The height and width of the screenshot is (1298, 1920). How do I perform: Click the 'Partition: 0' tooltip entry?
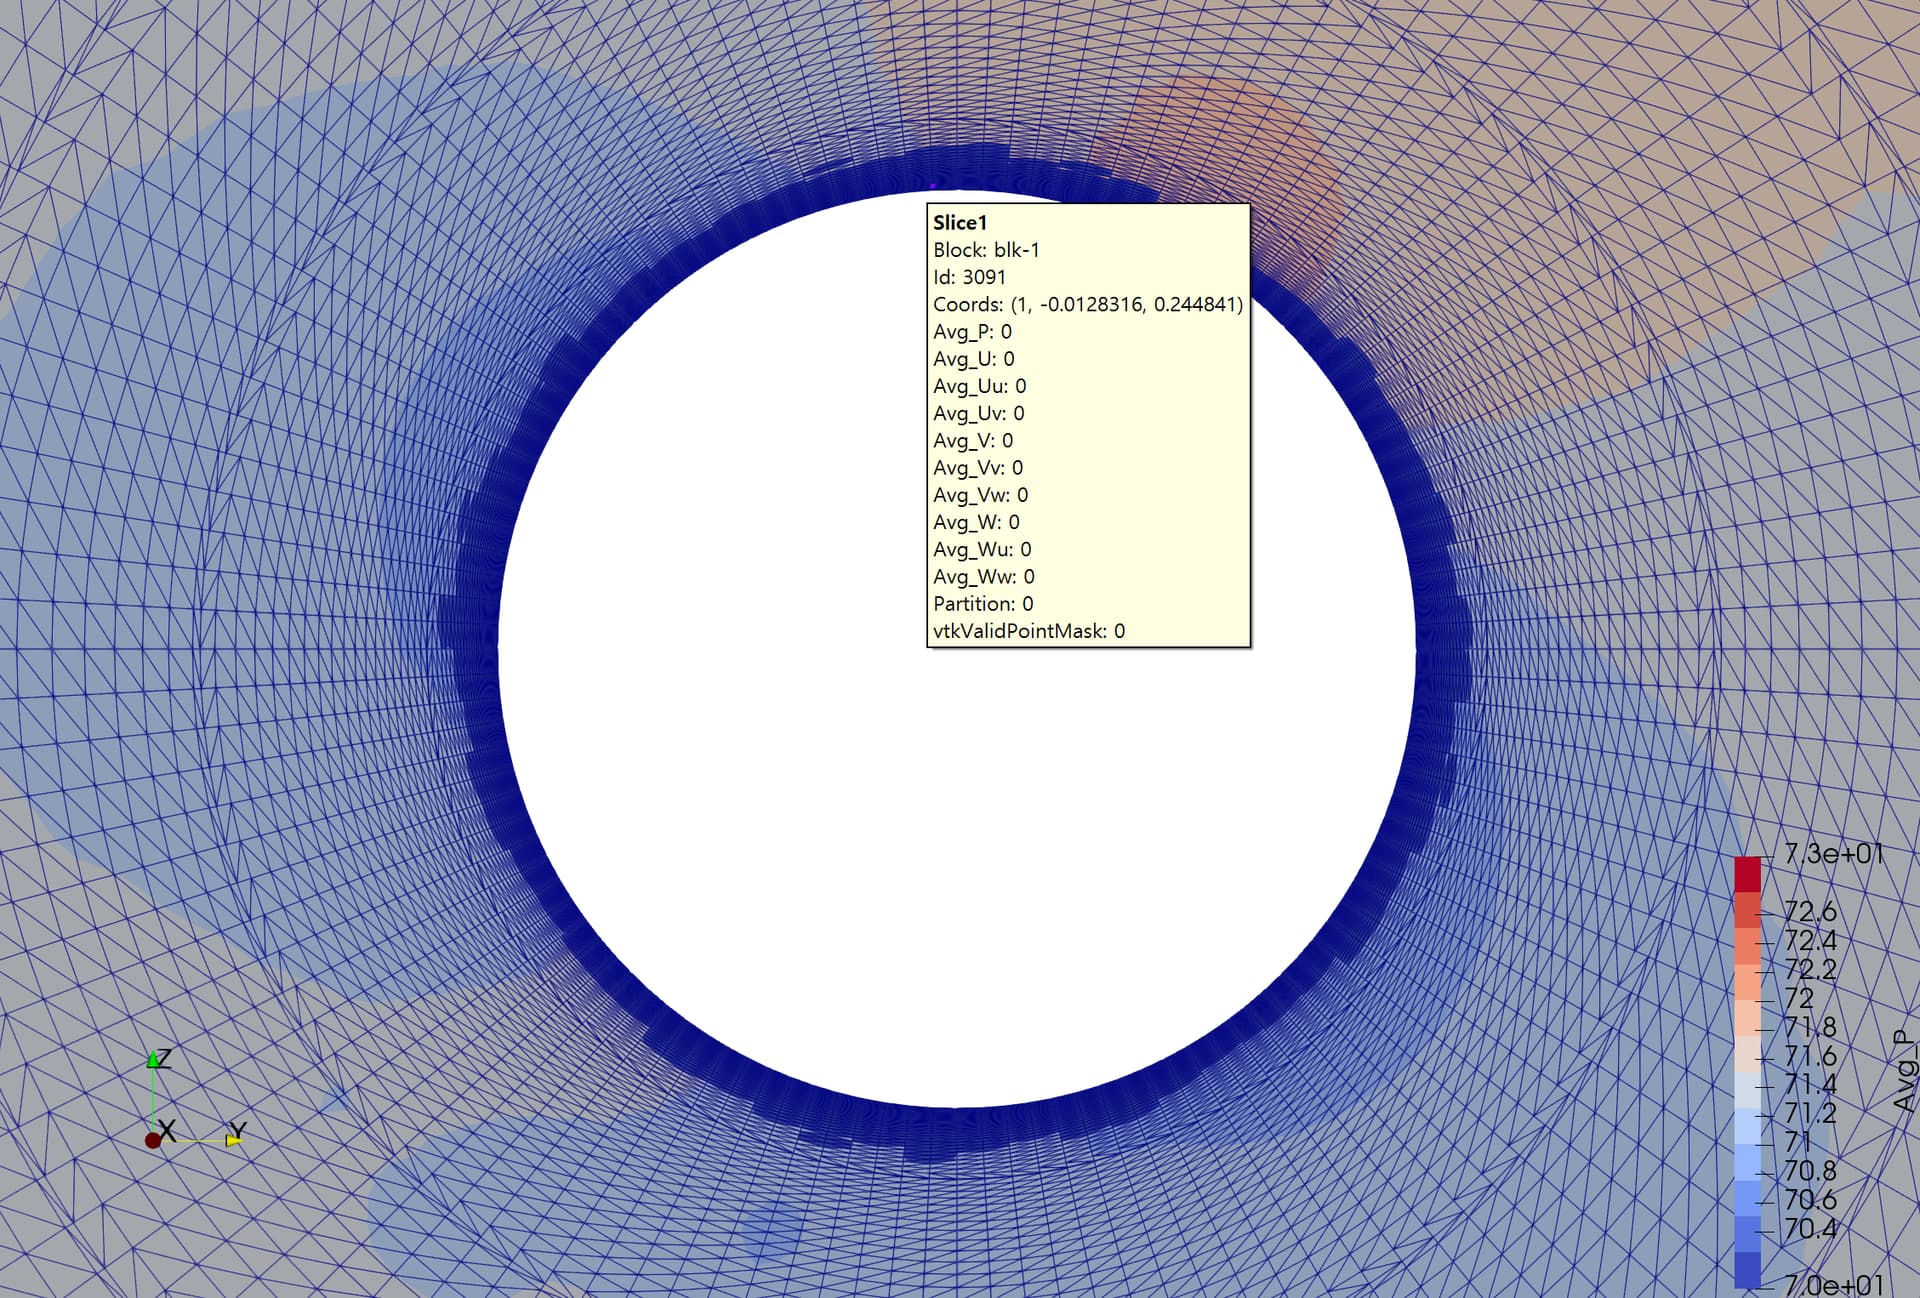(983, 604)
